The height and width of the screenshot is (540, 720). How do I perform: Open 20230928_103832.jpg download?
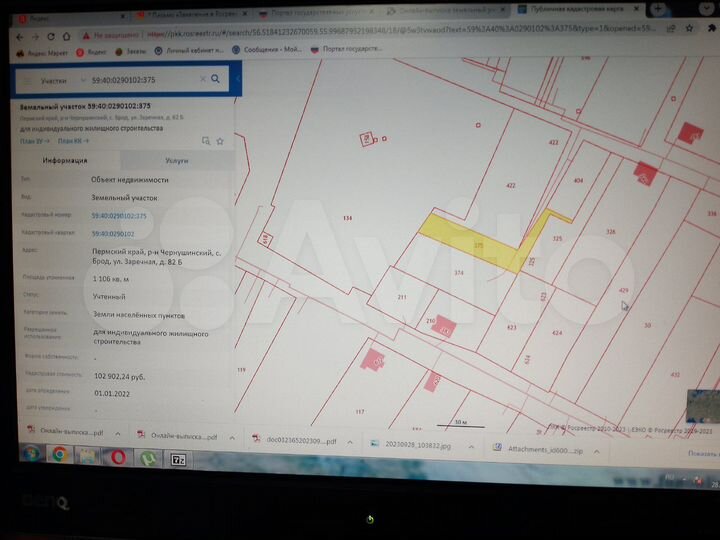412,444
